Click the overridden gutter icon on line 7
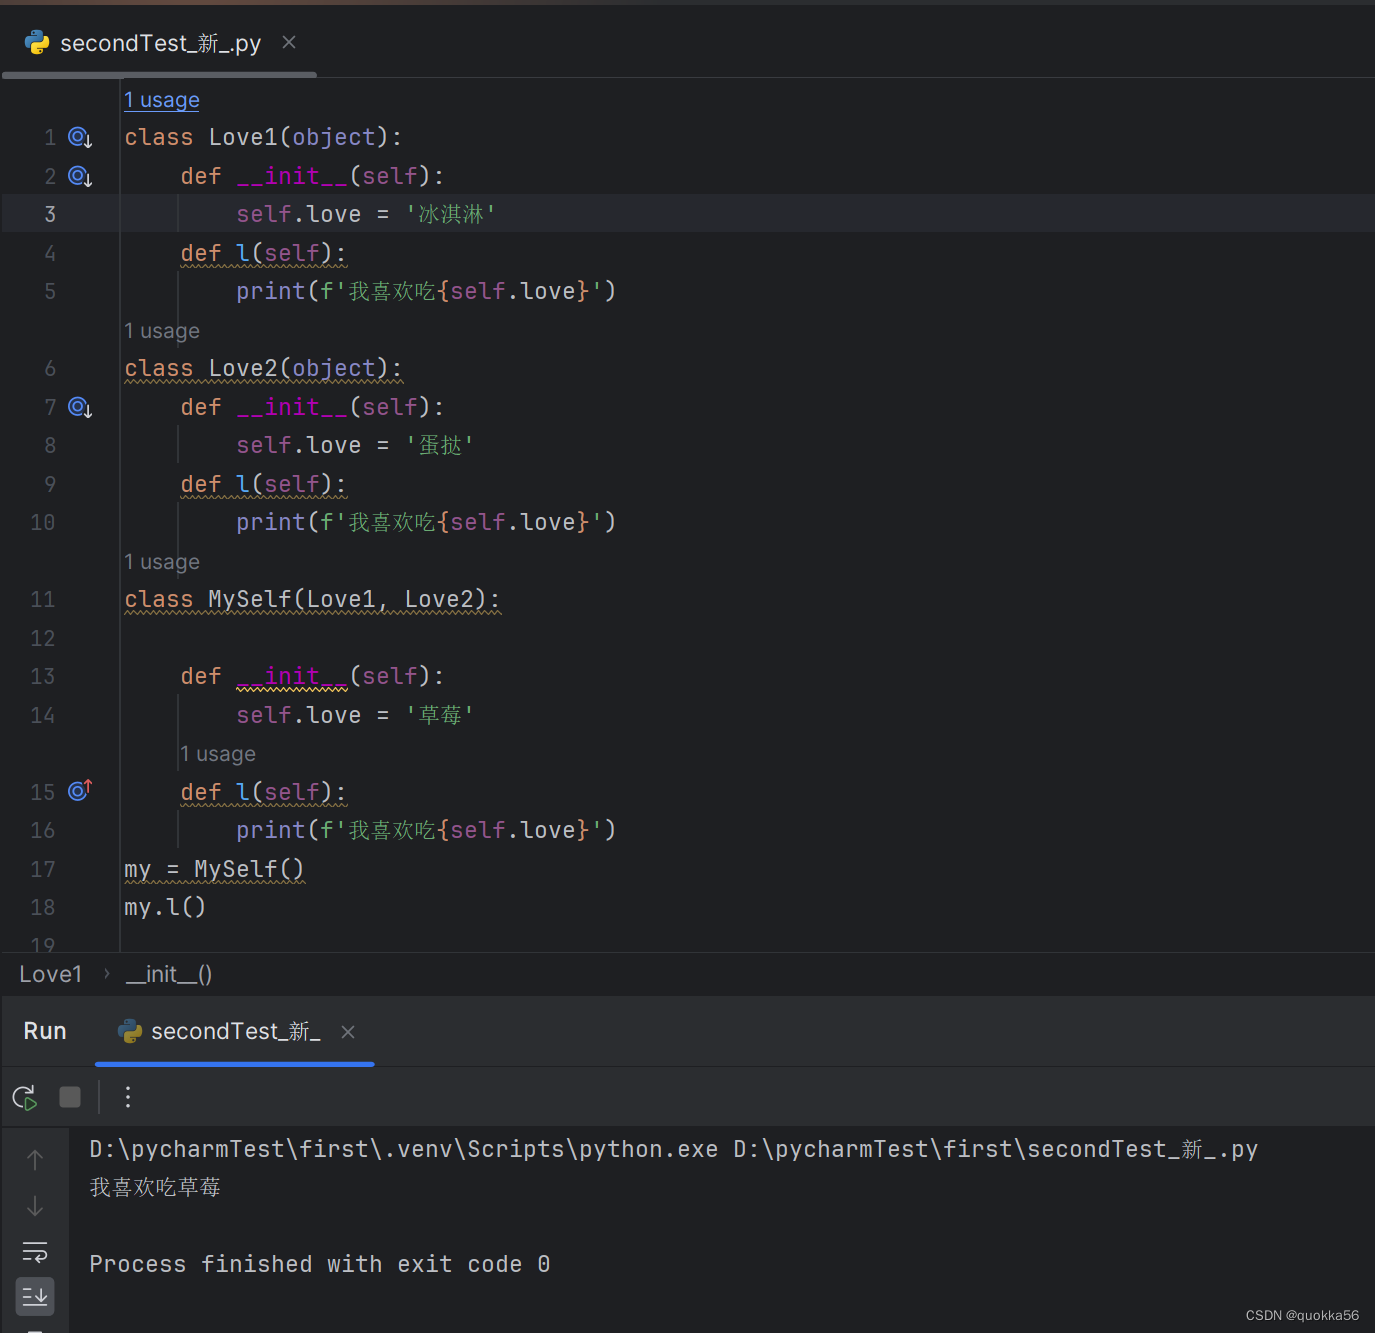The height and width of the screenshot is (1333, 1375). pyautogui.click(x=80, y=407)
